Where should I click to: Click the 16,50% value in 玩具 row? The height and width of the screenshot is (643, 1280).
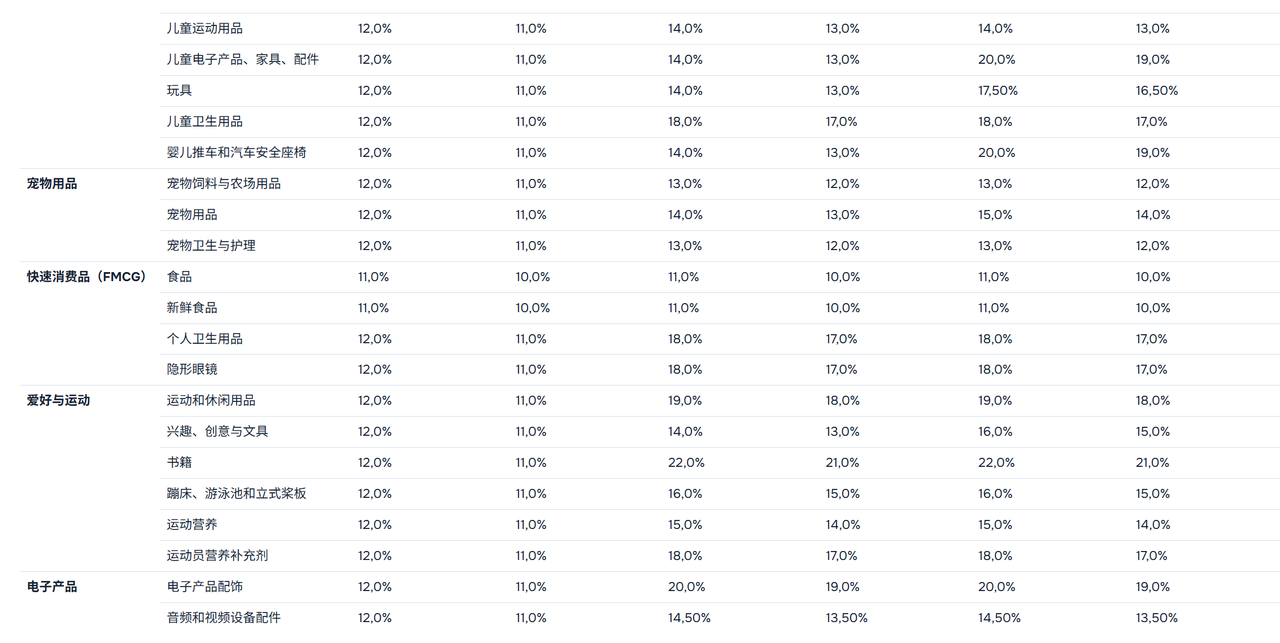[1156, 91]
